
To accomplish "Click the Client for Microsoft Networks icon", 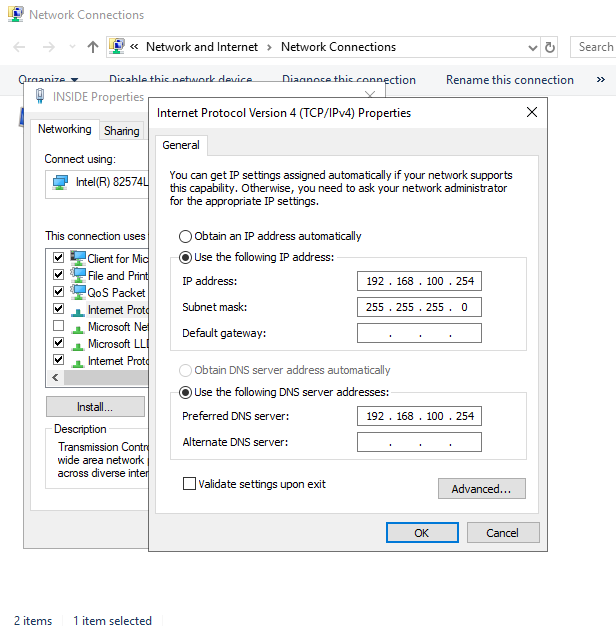I will pos(78,258).
